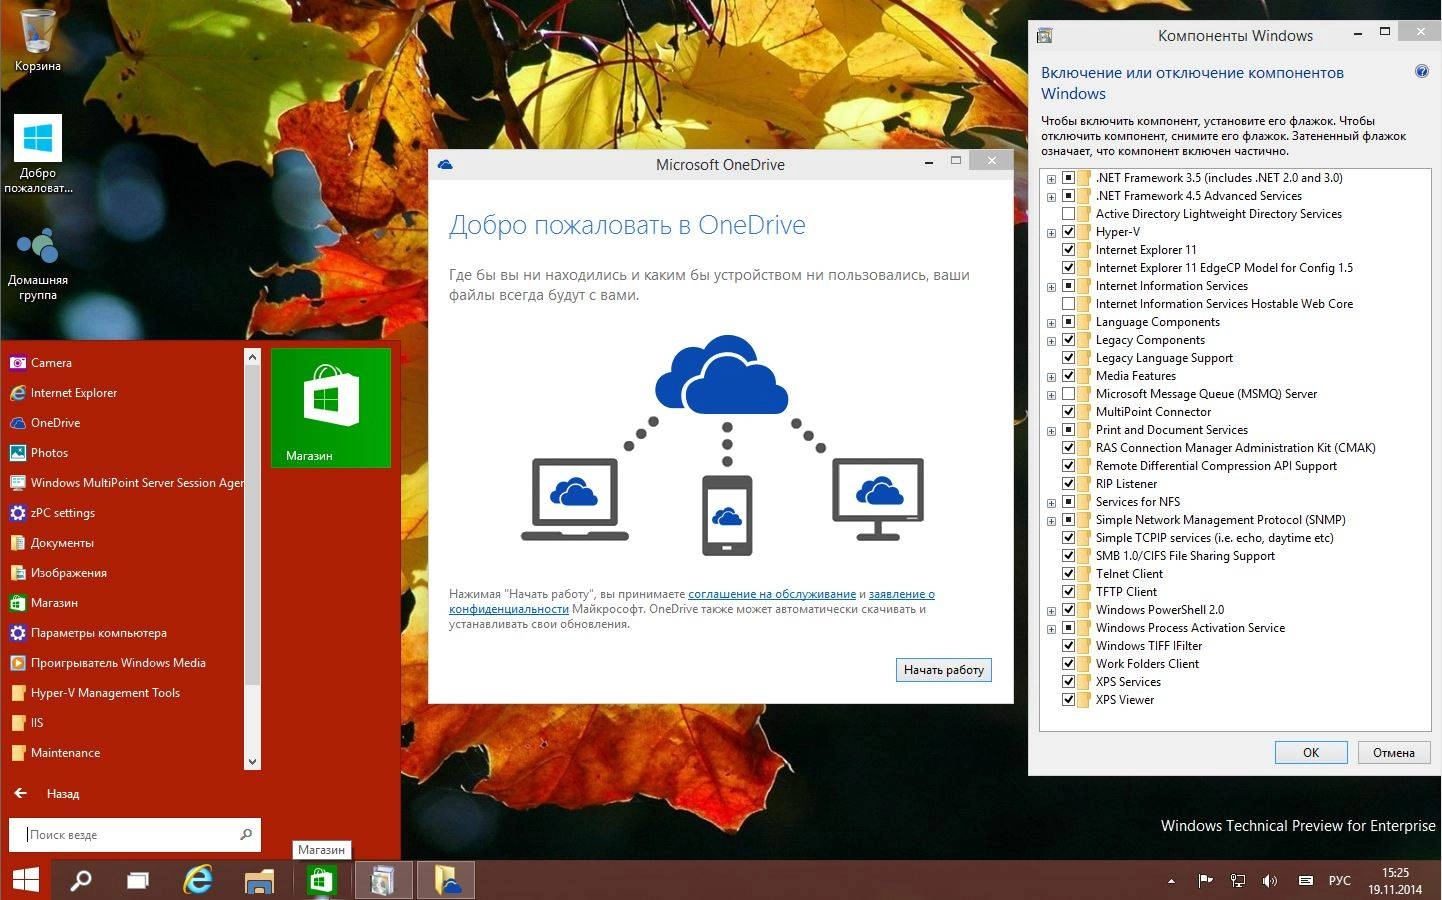Expand the .NET Framework 3.5 node
This screenshot has height=900, width=1442.
coord(1051,179)
